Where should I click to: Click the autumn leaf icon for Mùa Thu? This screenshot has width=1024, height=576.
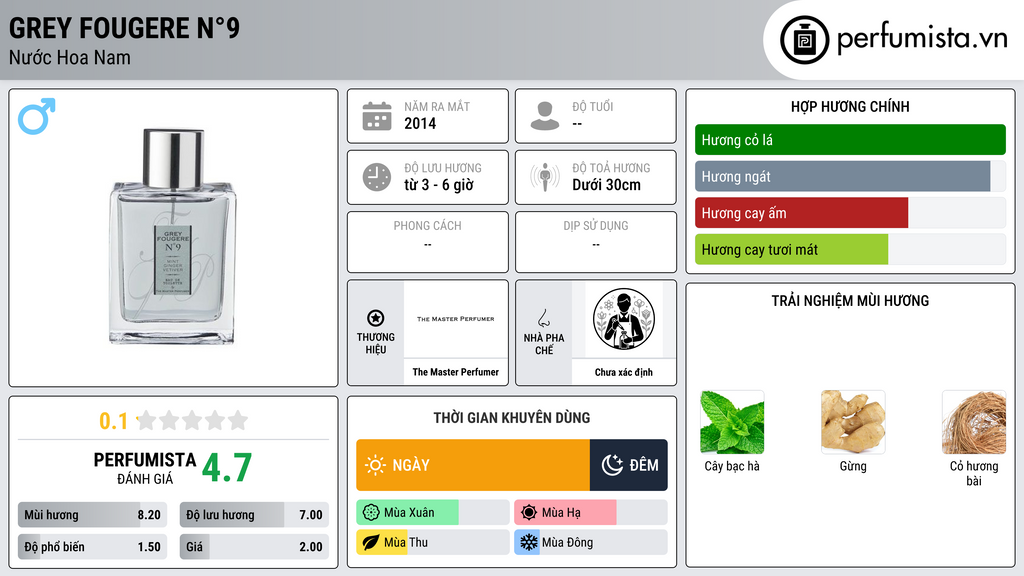pyautogui.click(x=371, y=542)
